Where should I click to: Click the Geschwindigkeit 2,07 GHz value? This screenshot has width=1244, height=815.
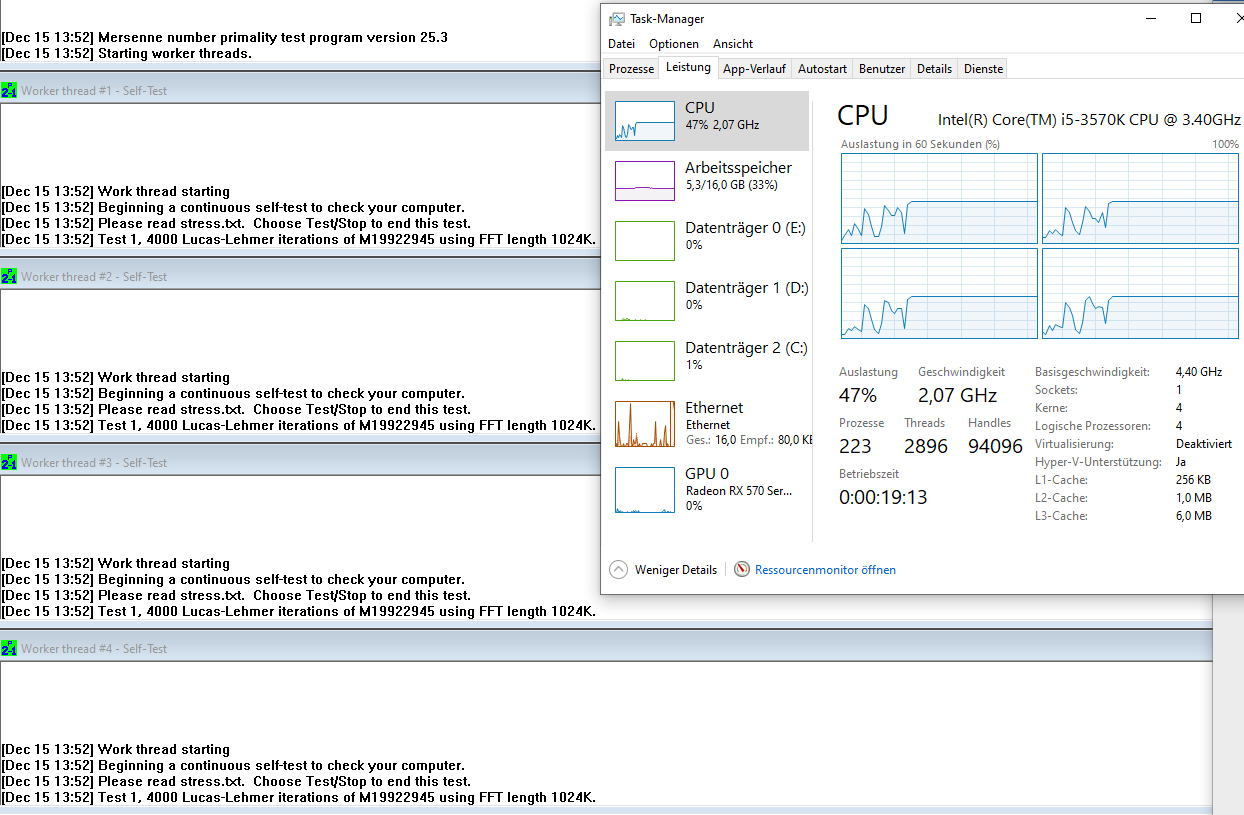tap(957, 395)
